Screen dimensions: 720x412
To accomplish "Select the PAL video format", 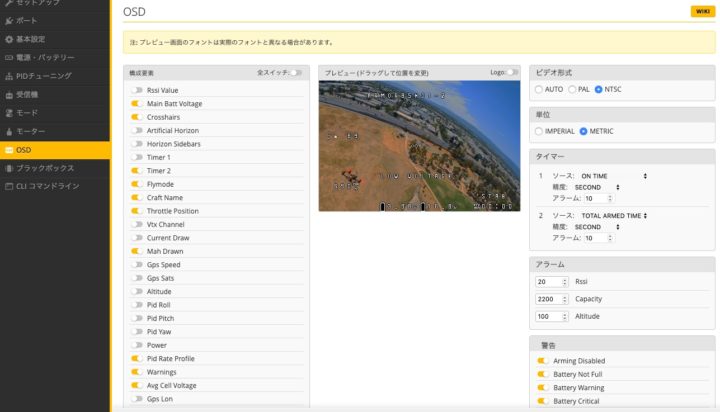I will click(572, 90).
